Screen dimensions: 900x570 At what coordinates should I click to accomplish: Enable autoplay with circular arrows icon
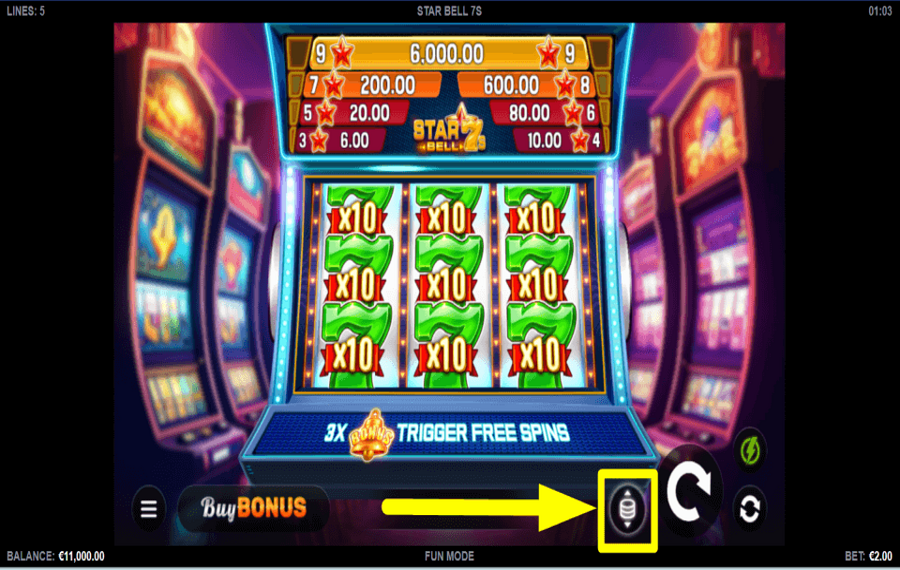(749, 509)
